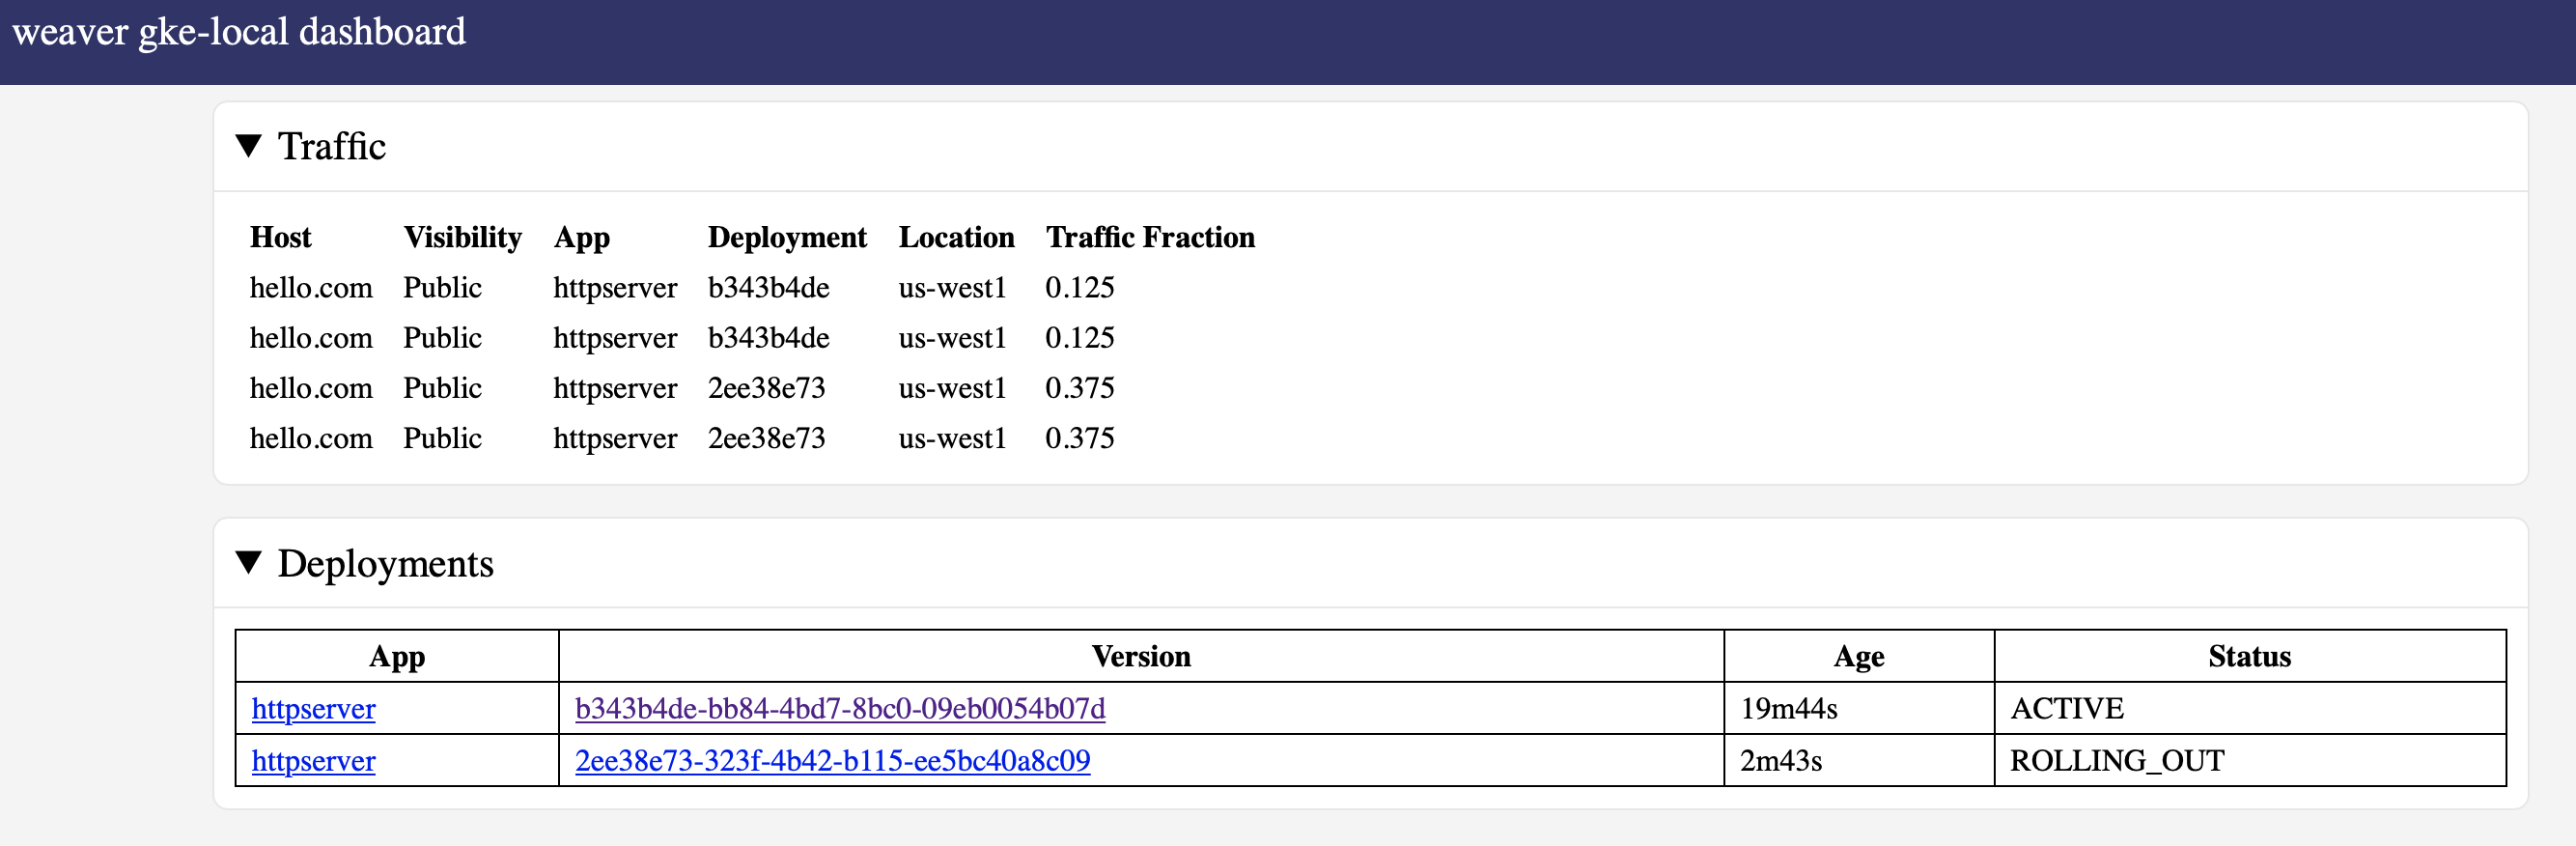
Task: Click the Deployments section heading
Action: [385, 563]
